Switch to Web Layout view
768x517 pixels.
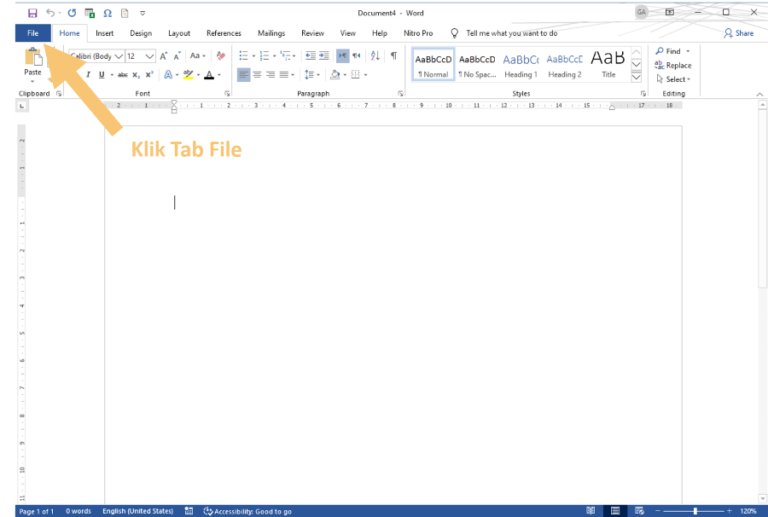pos(639,511)
